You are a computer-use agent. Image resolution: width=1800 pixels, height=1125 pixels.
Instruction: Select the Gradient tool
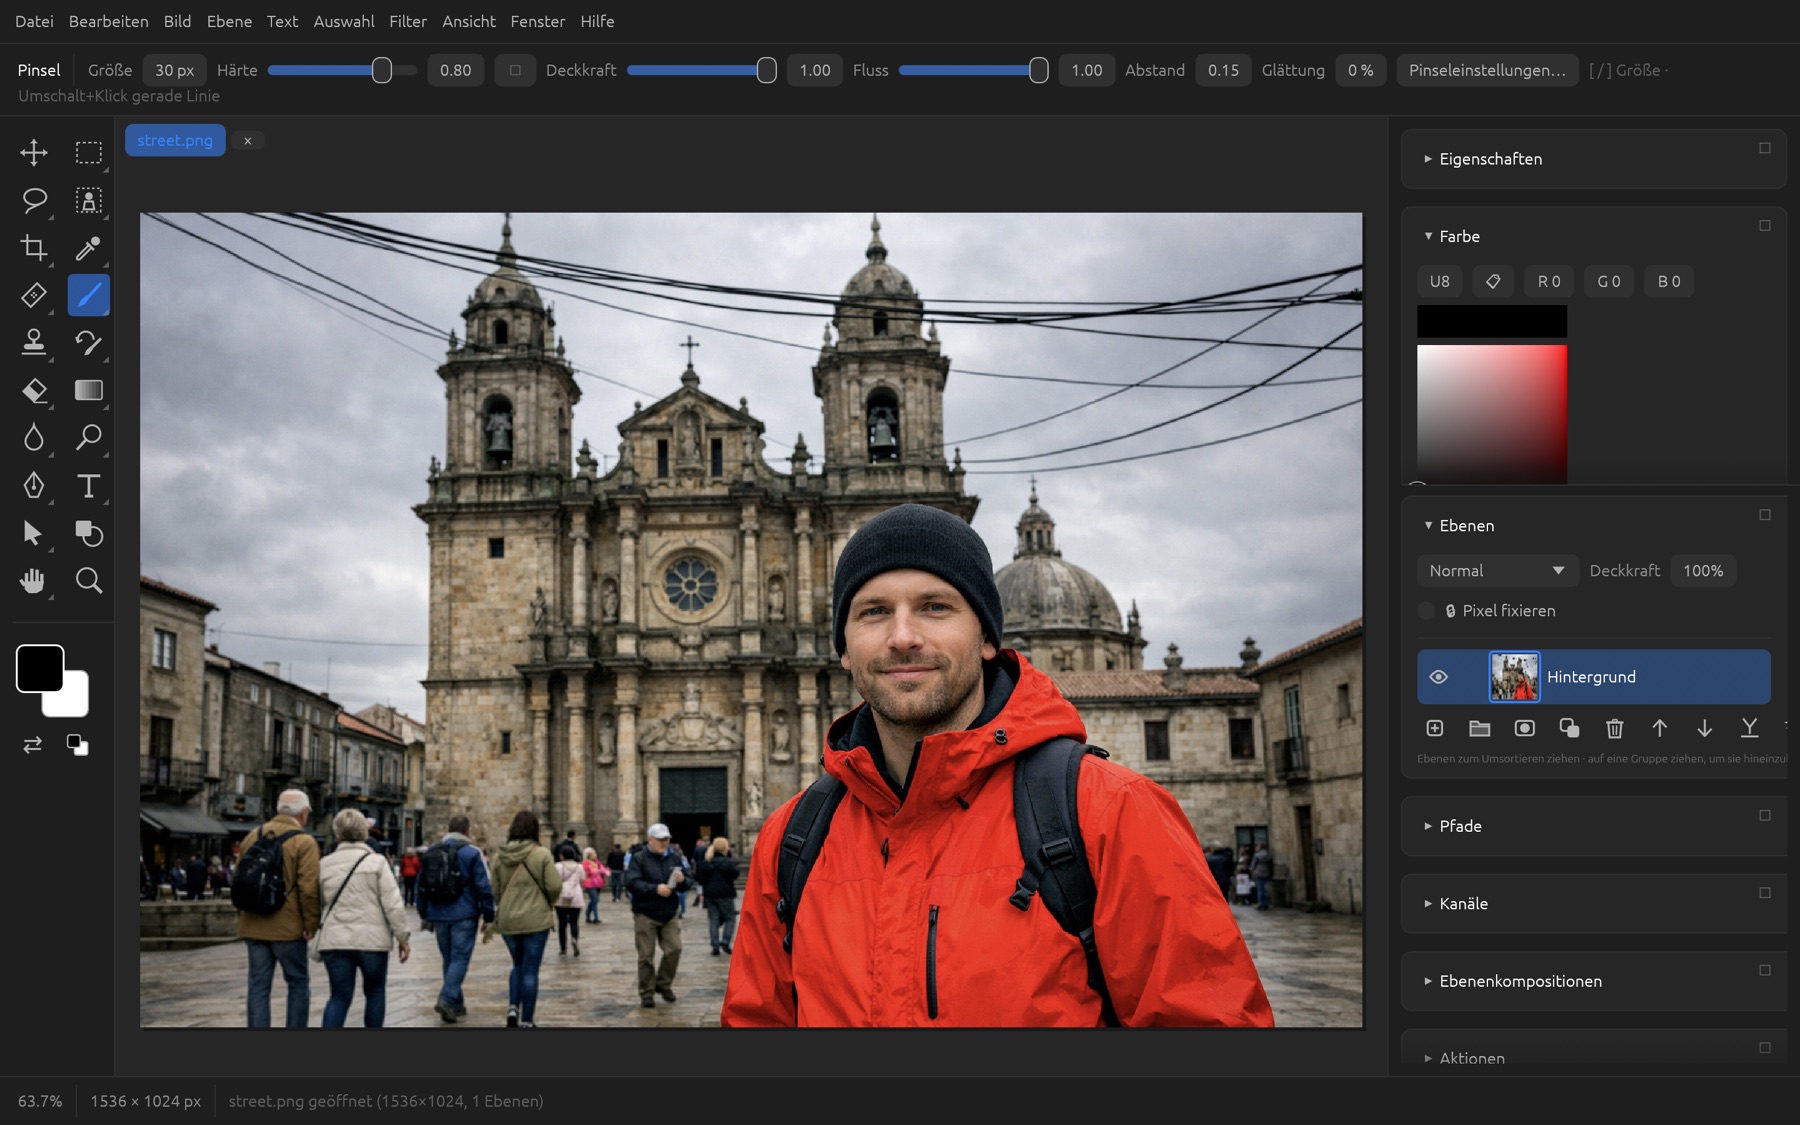pyautogui.click(x=89, y=390)
